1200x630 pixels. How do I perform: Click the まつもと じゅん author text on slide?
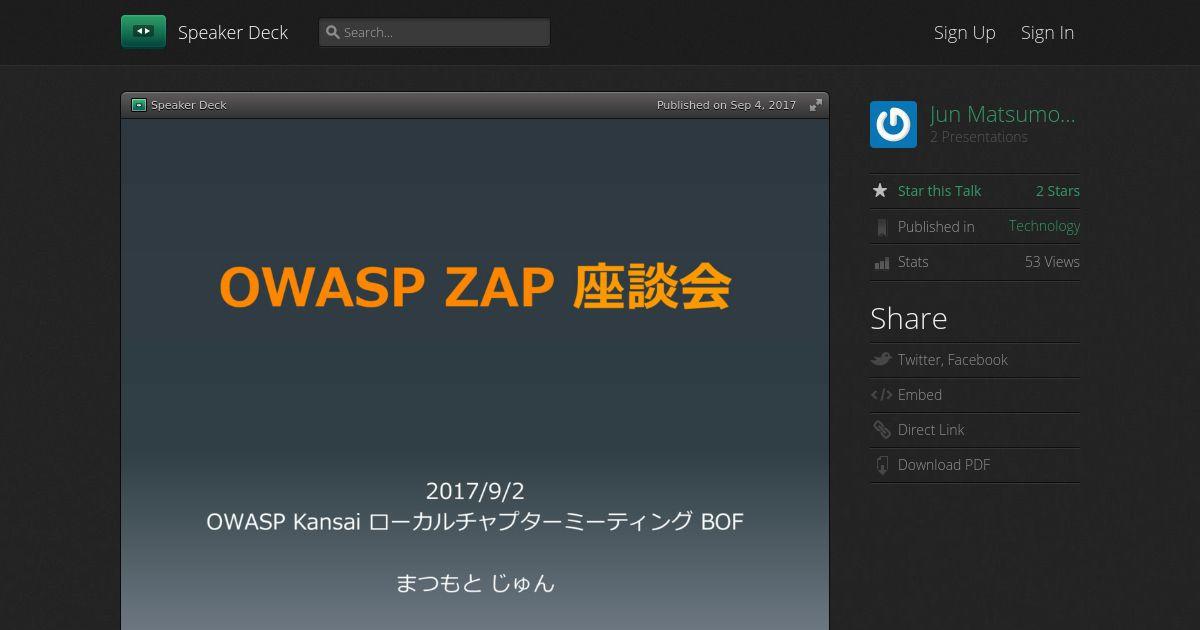point(475,583)
